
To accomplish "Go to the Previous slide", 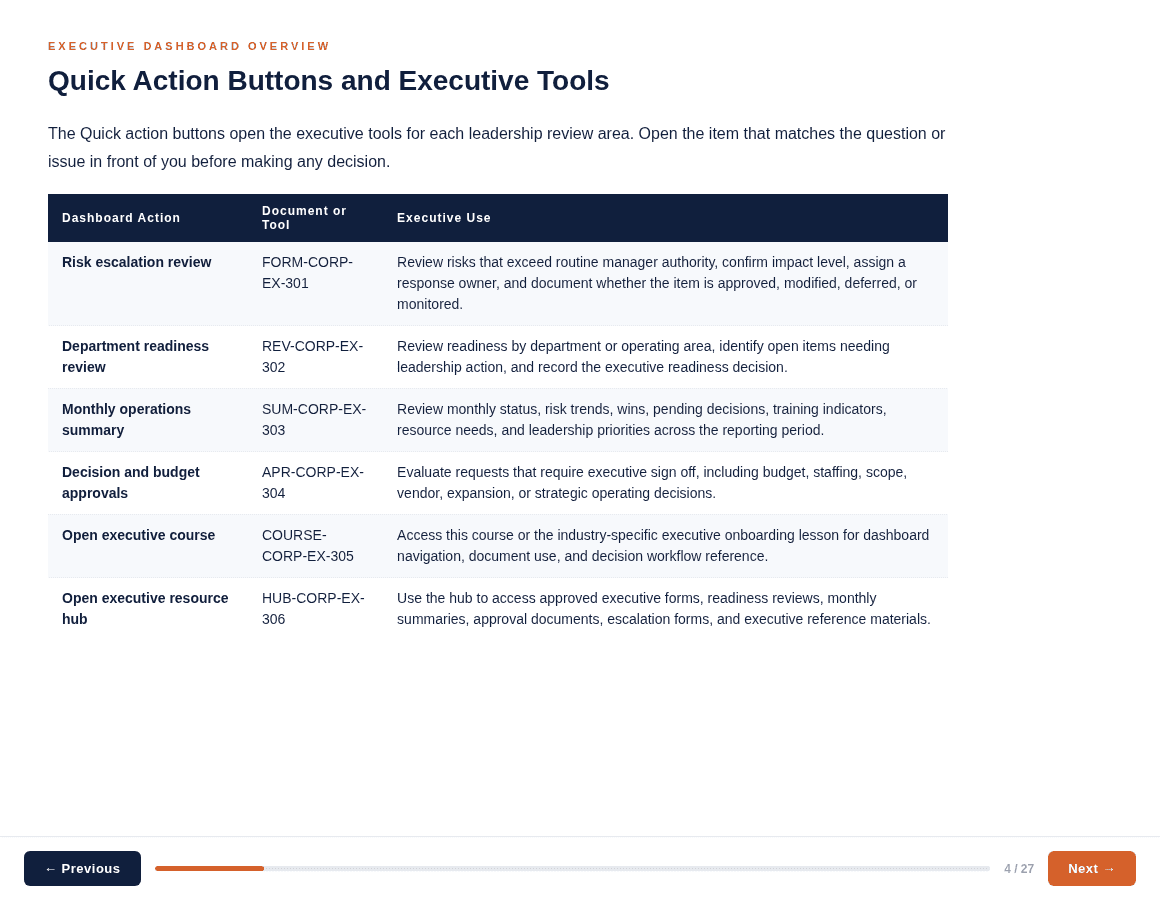I will 82,868.
